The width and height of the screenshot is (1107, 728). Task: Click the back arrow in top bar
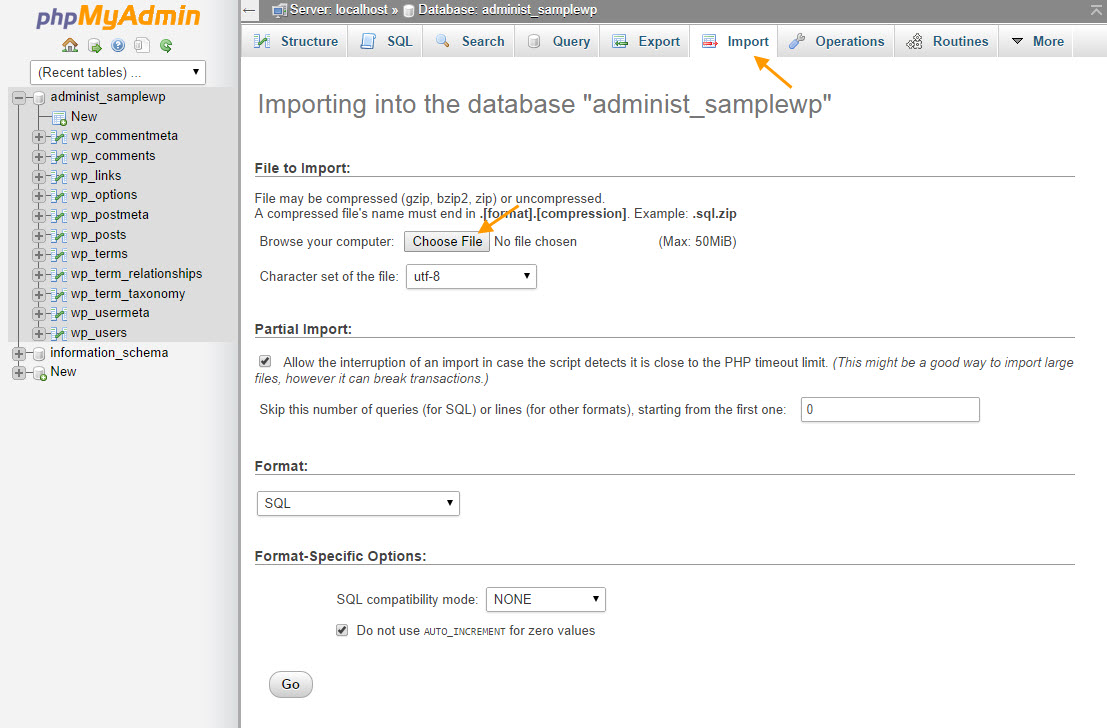coord(249,10)
